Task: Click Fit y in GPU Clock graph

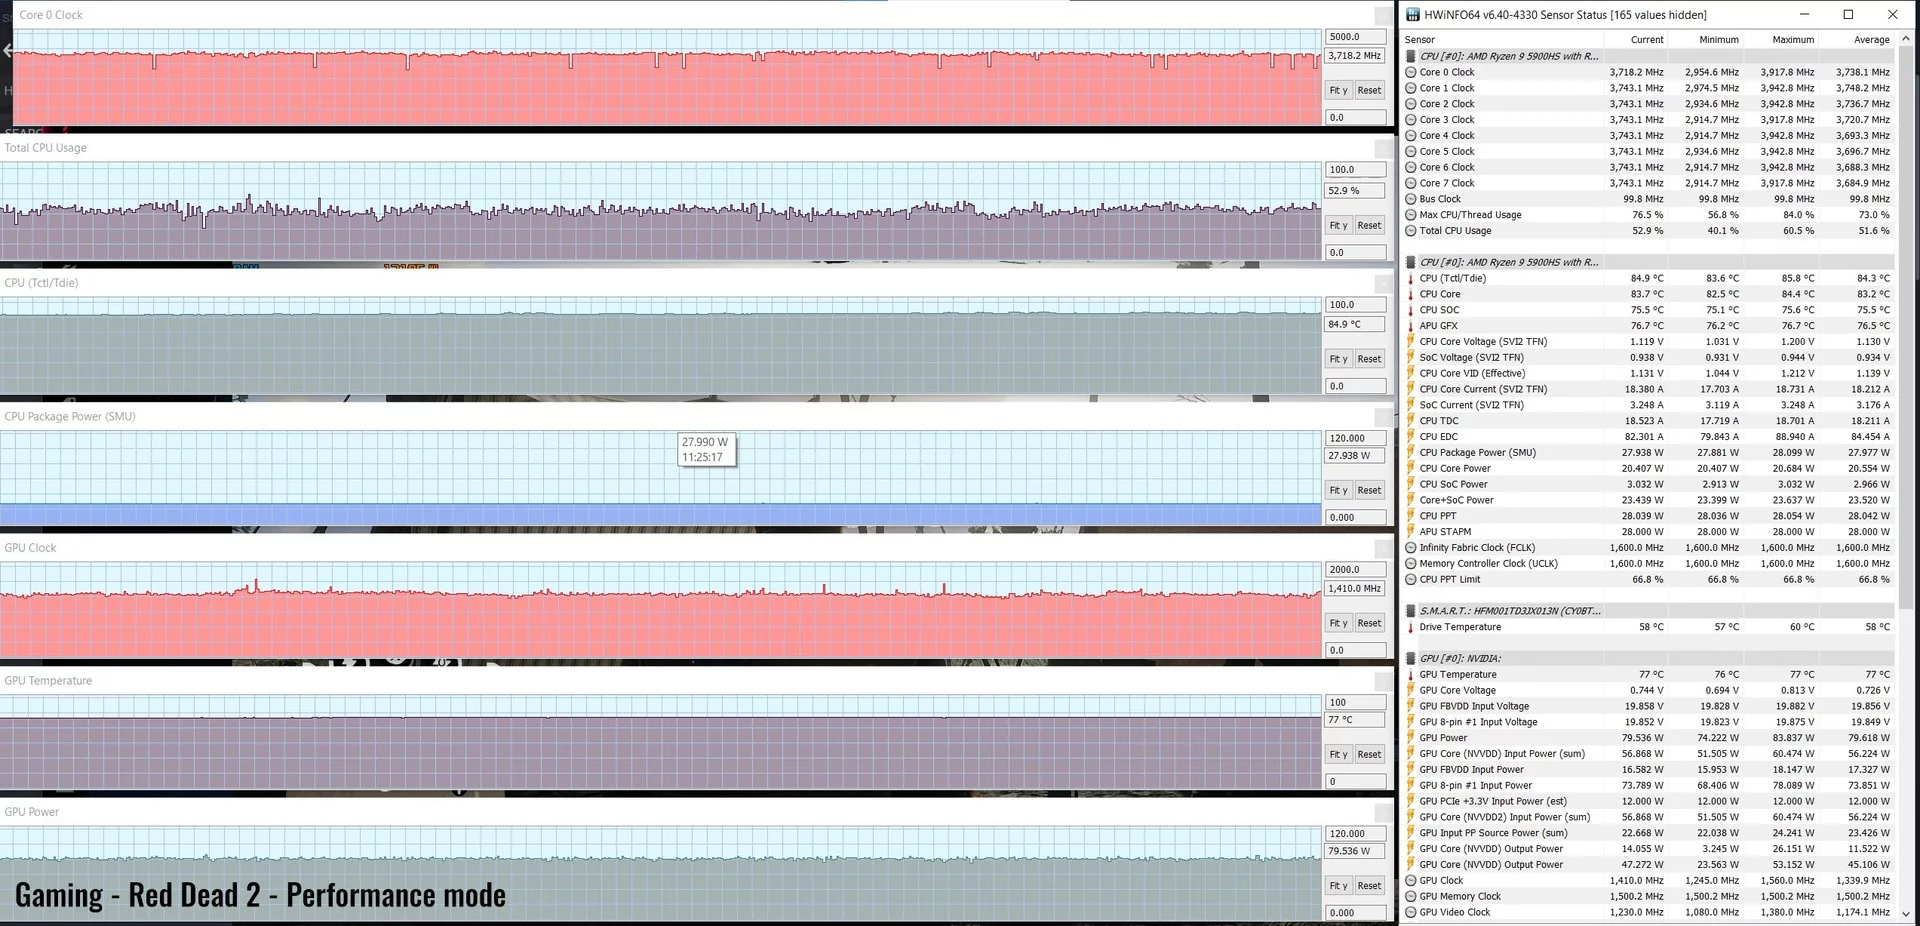Action: [1338, 623]
